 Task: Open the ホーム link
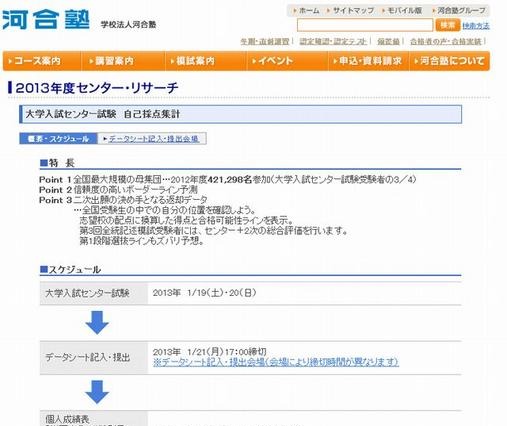click(309, 11)
